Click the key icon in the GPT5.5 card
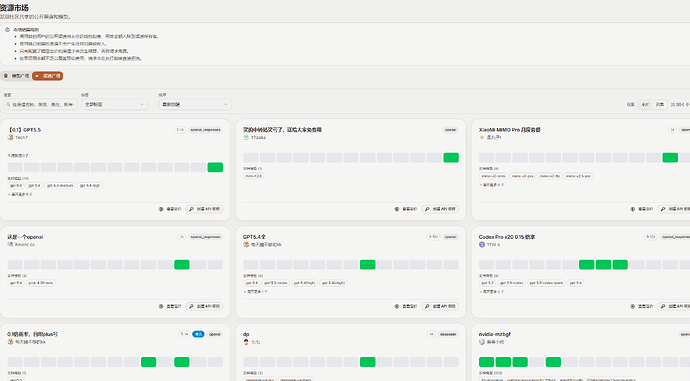Image resolution: width=690 pixels, height=381 pixels. (x=191, y=209)
